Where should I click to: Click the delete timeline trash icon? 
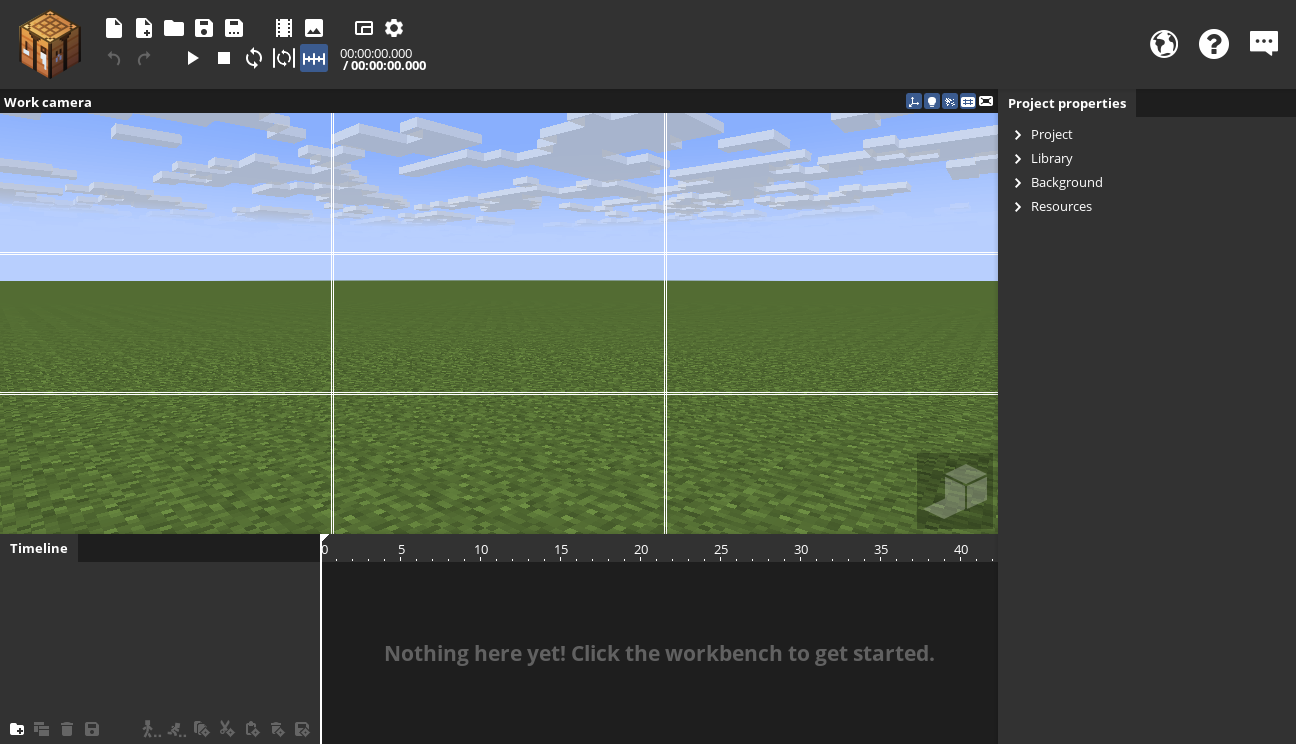pyautogui.click(x=67, y=729)
